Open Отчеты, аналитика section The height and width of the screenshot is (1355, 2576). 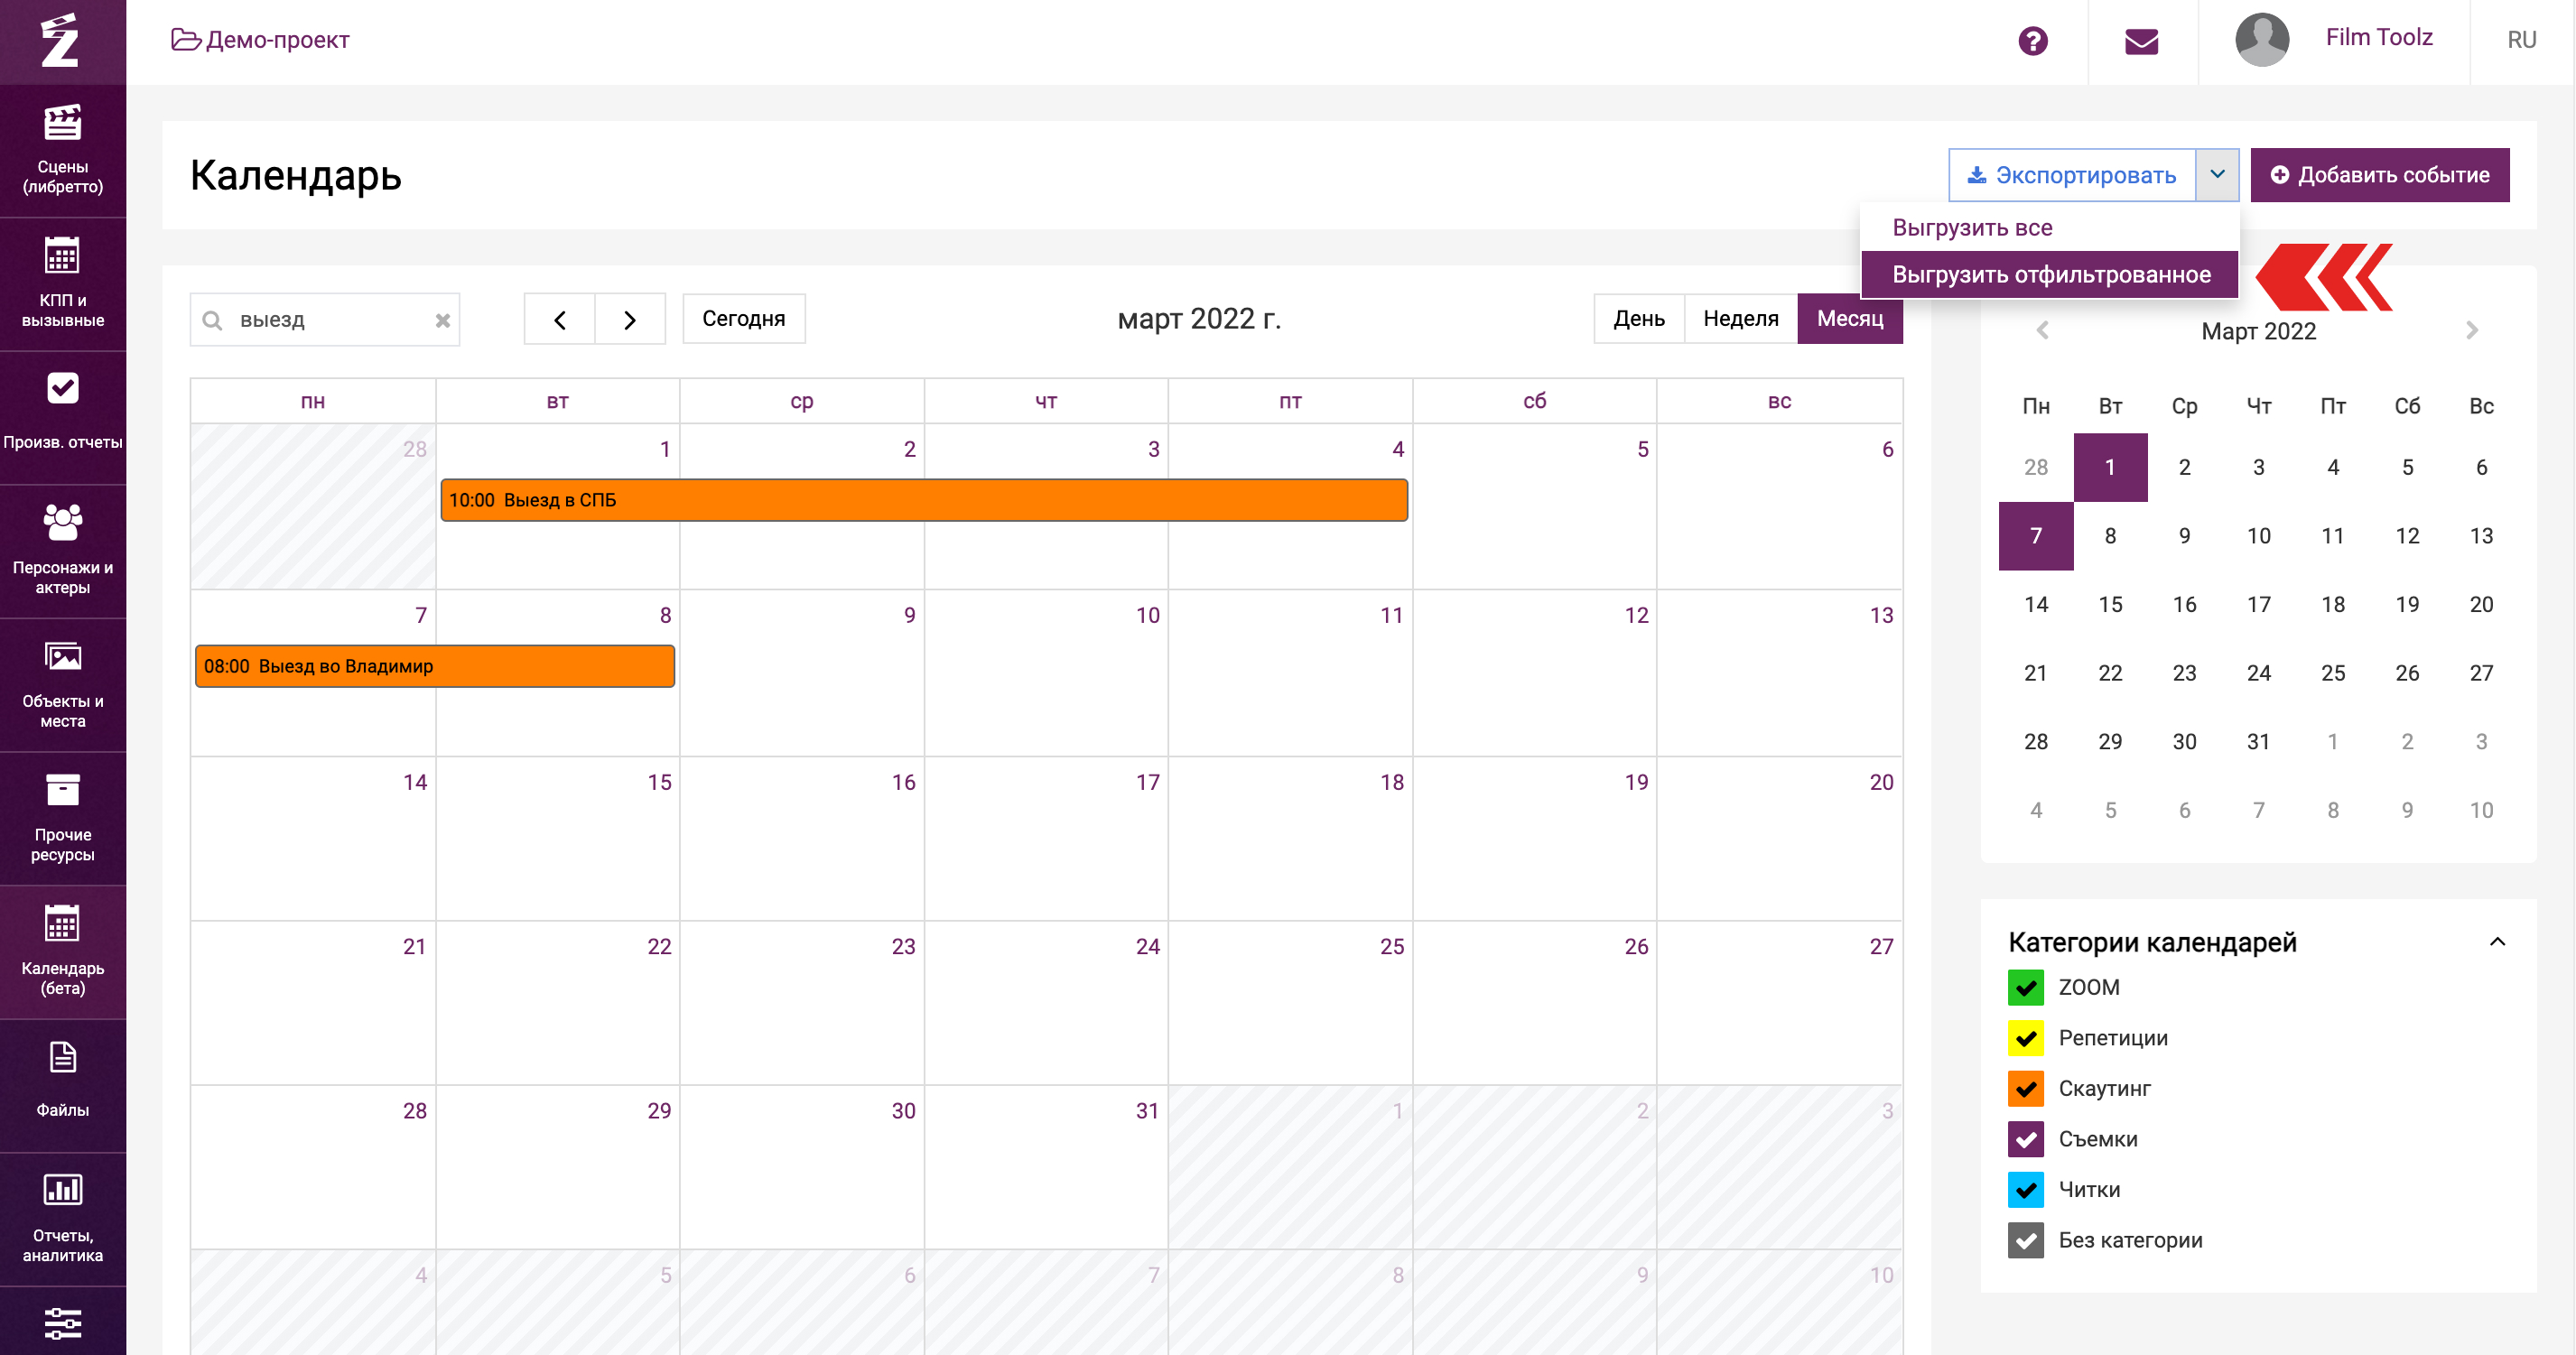62,1219
